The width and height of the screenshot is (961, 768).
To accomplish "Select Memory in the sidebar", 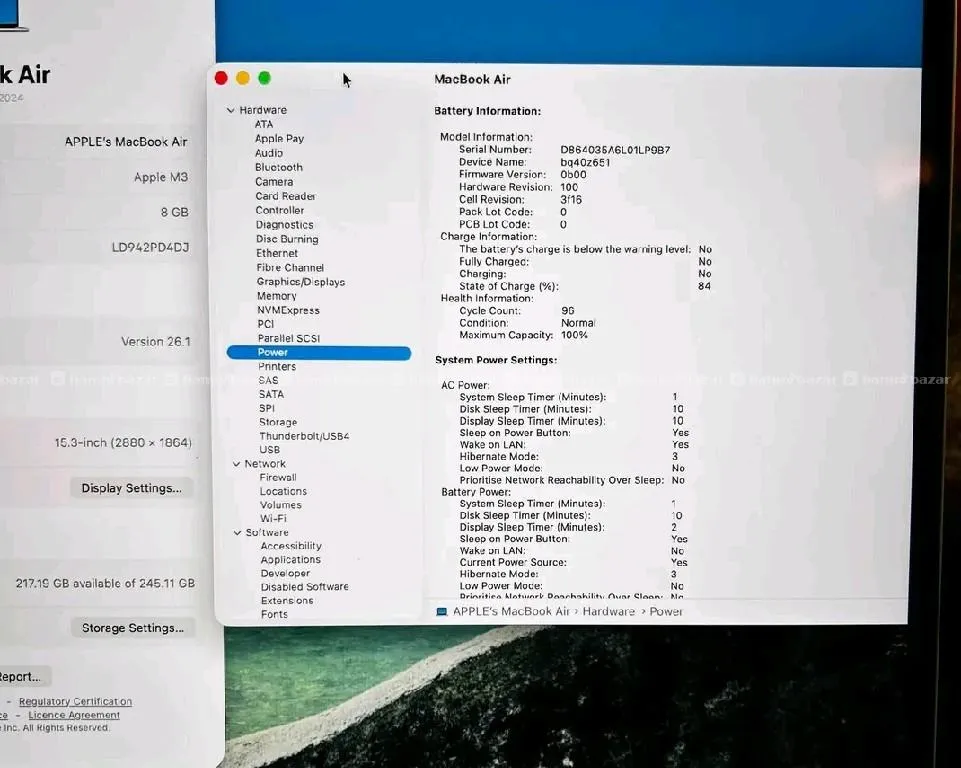I will [276, 296].
